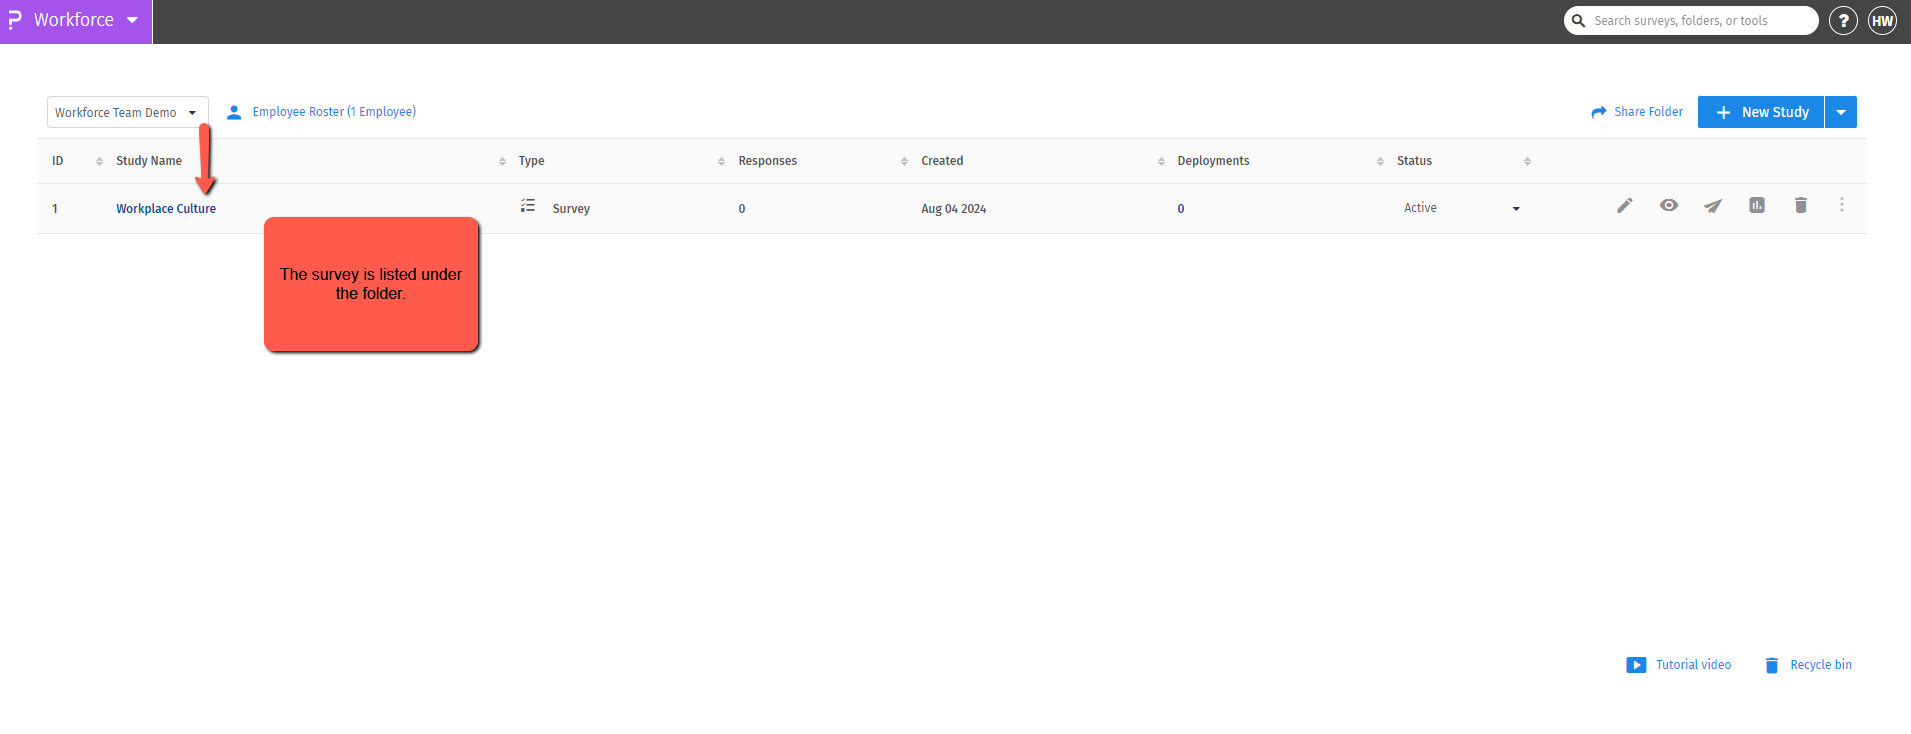This screenshot has width=1911, height=734.
Task: Click the Responses count 0
Action: 742,209
